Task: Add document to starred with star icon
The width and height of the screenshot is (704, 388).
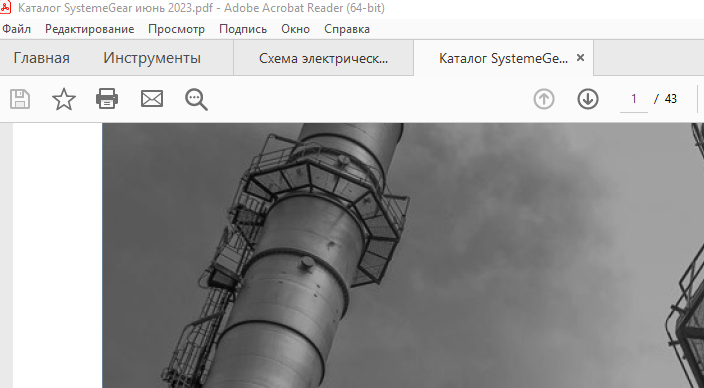Action: coord(64,99)
